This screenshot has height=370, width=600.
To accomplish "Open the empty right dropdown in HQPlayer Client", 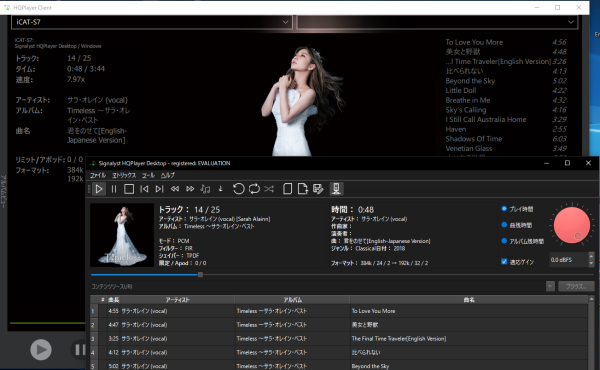I will [x=437, y=22].
